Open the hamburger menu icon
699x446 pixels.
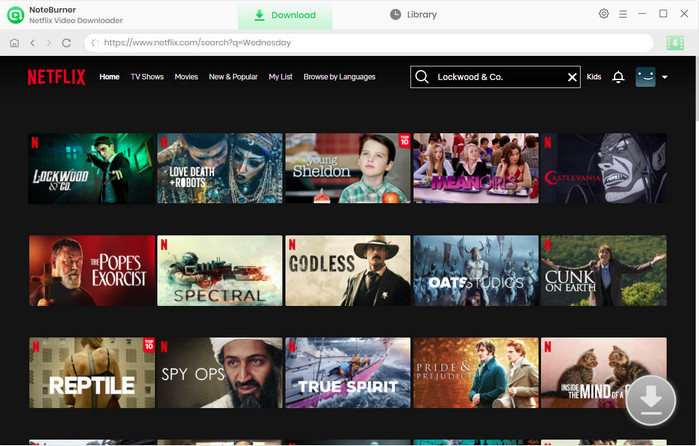[x=623, y=14]
